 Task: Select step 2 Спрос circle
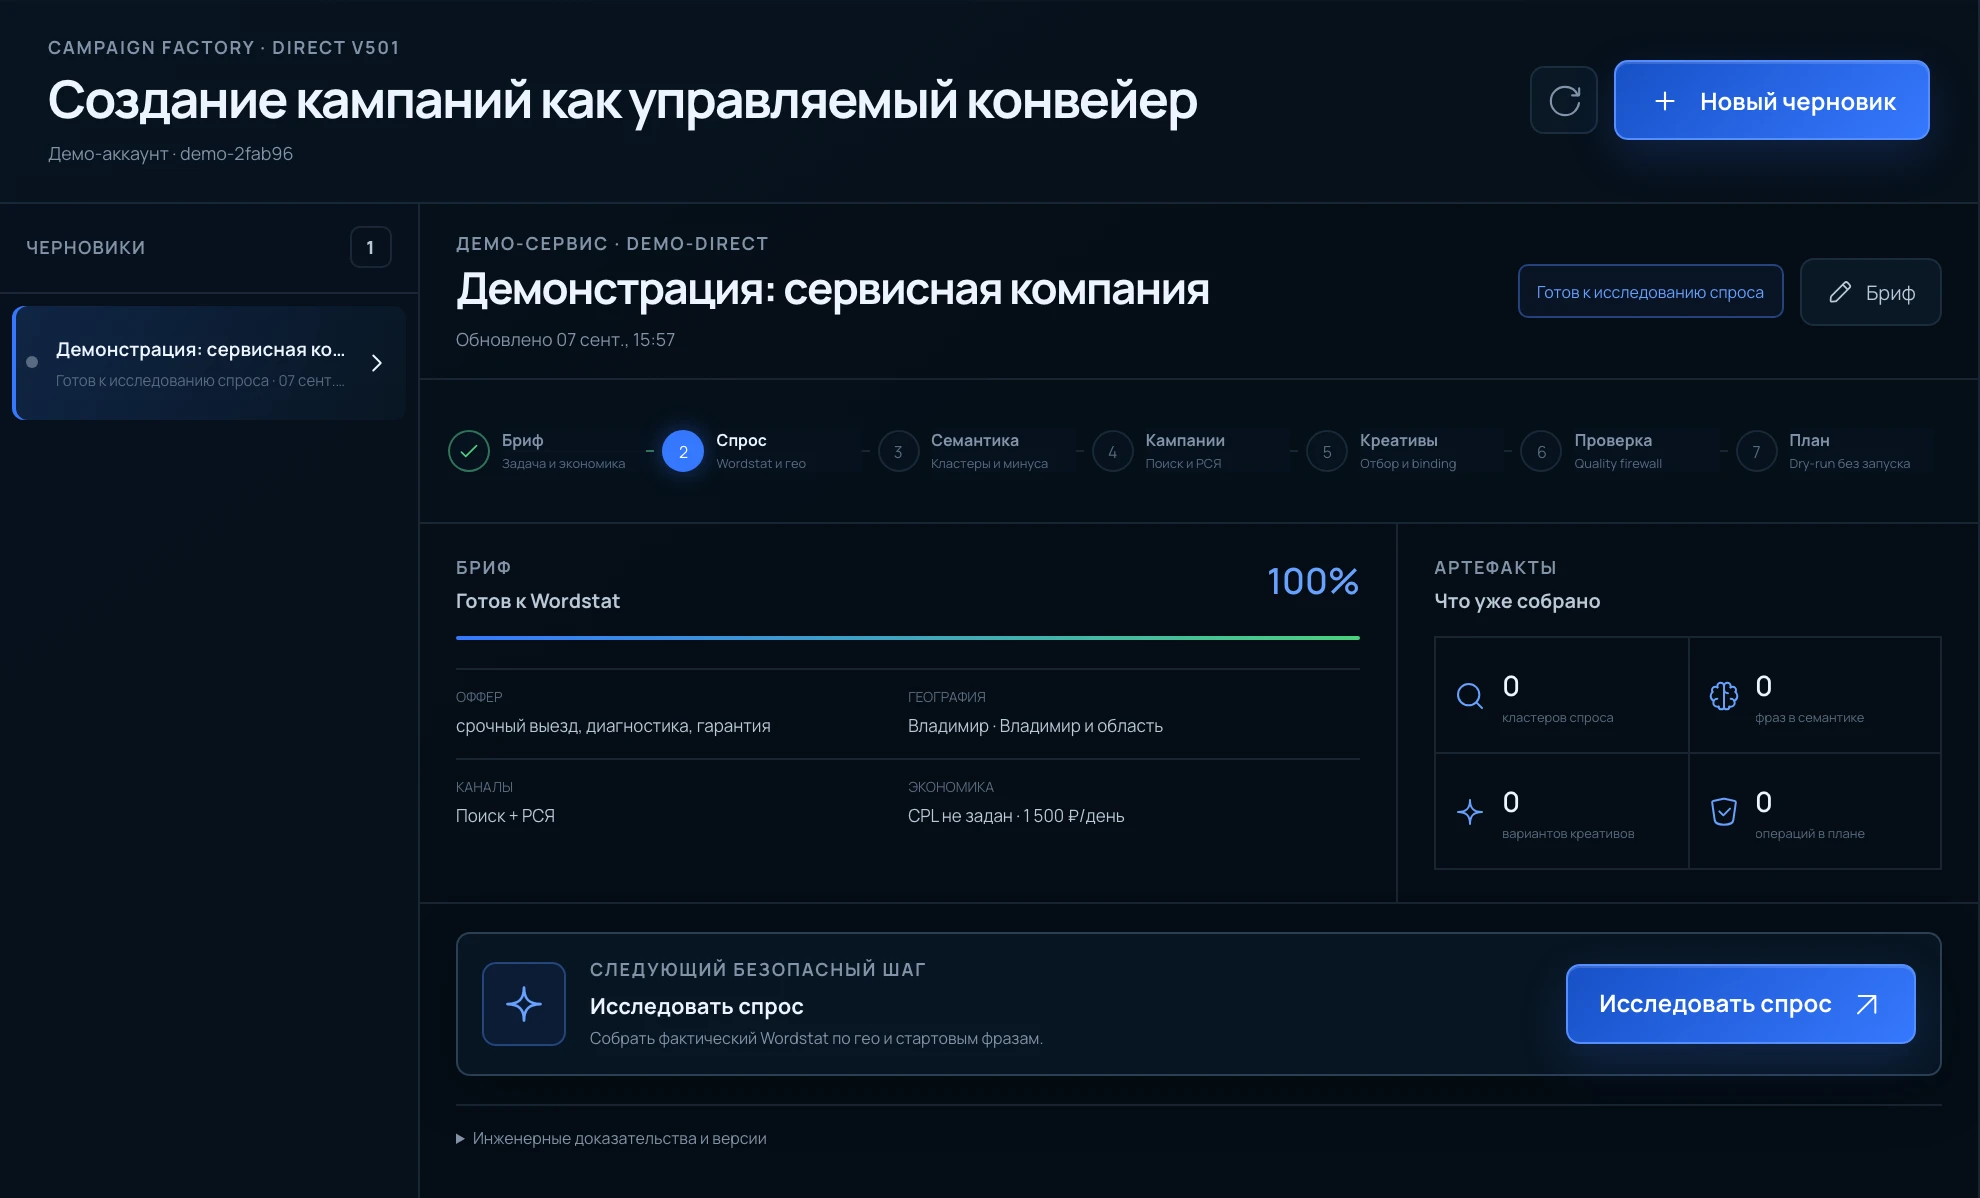coord(683,451)
